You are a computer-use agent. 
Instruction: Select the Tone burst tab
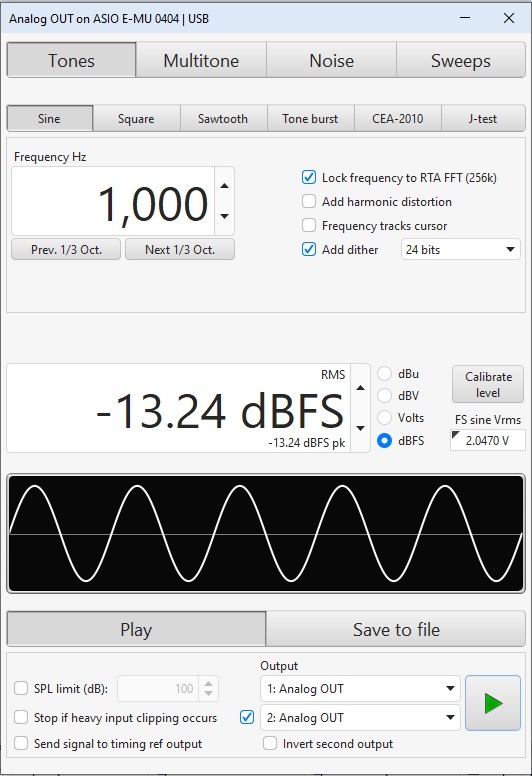coord(310,119)
